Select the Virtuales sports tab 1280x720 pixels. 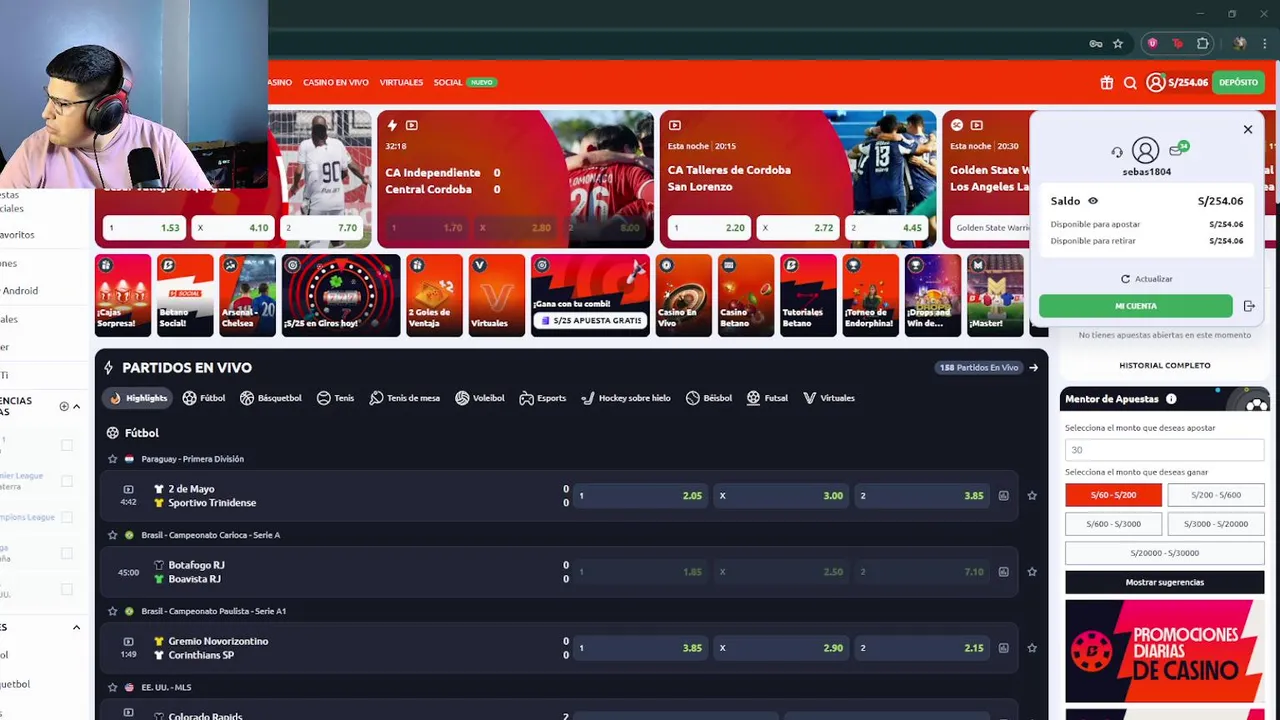pyautogui.click(x=829, y=398)
